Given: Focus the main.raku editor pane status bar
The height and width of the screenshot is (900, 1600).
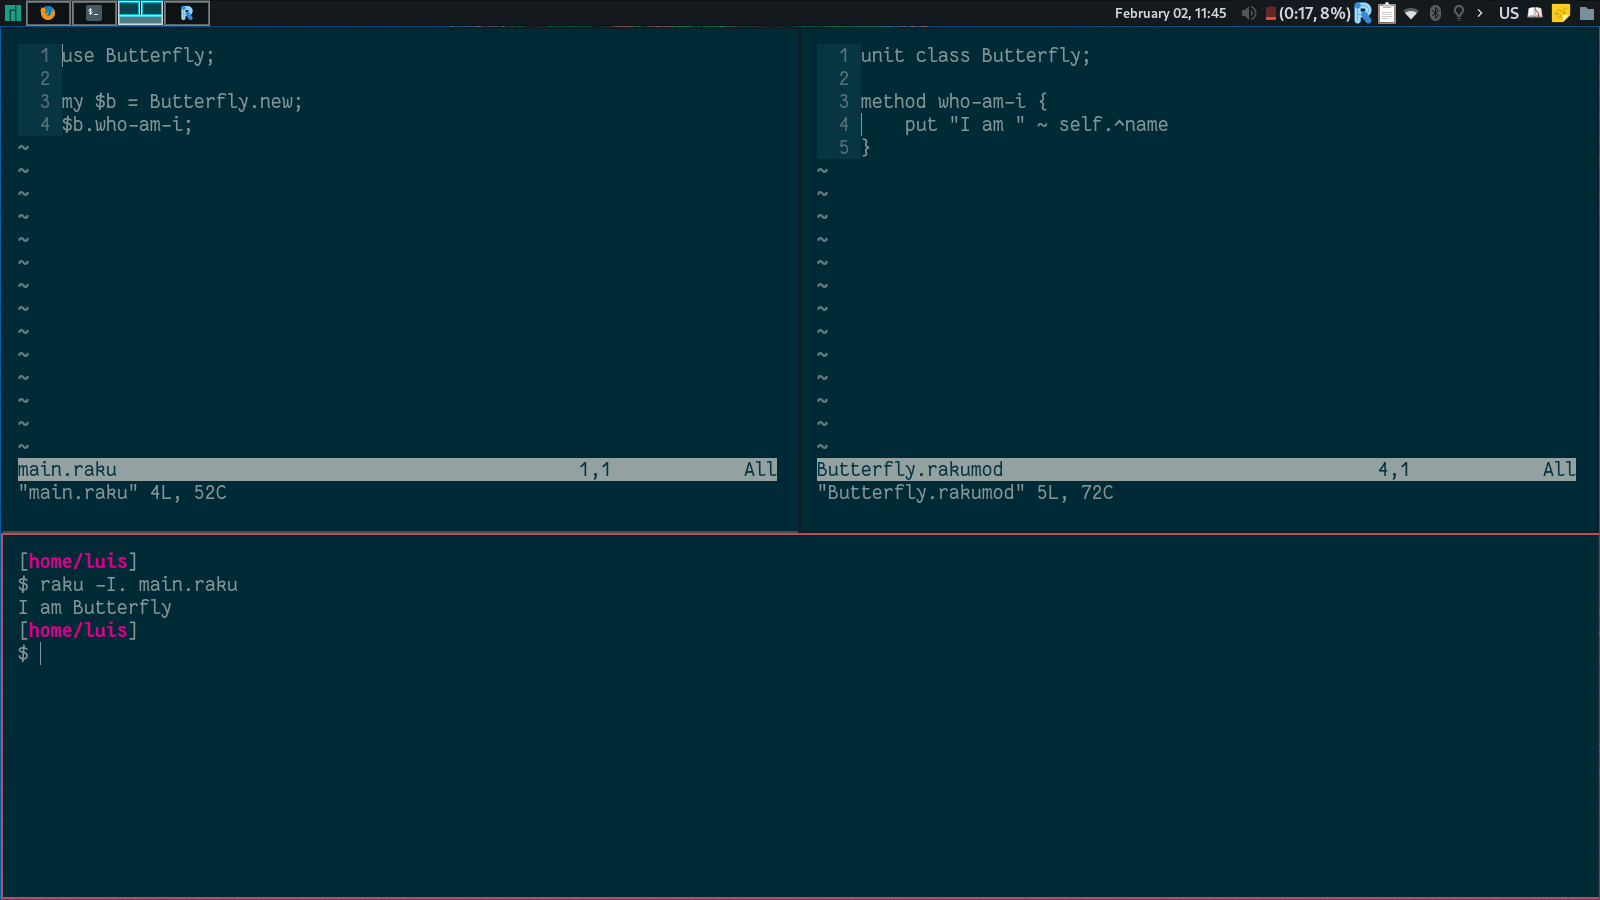Looking at the screenshot, I should [397, 469].
